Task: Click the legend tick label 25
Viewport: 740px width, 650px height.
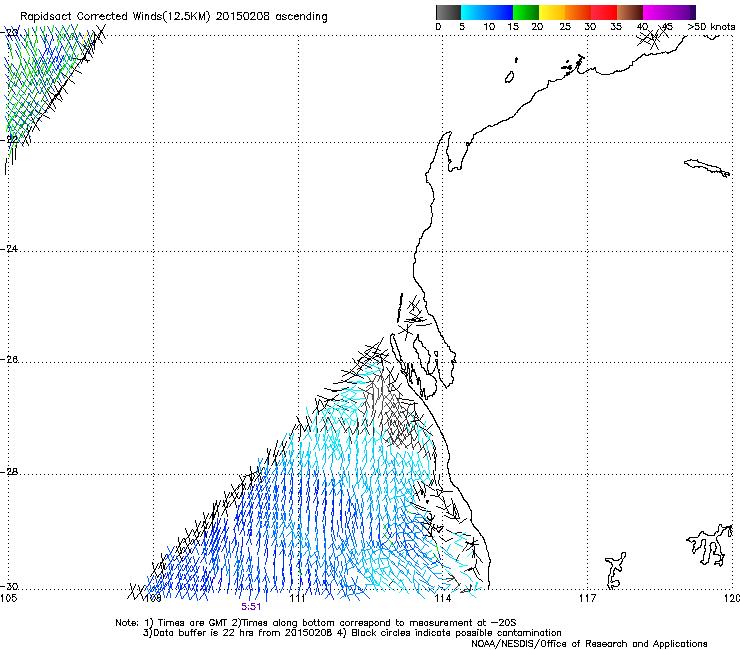Action: [565, 27]
